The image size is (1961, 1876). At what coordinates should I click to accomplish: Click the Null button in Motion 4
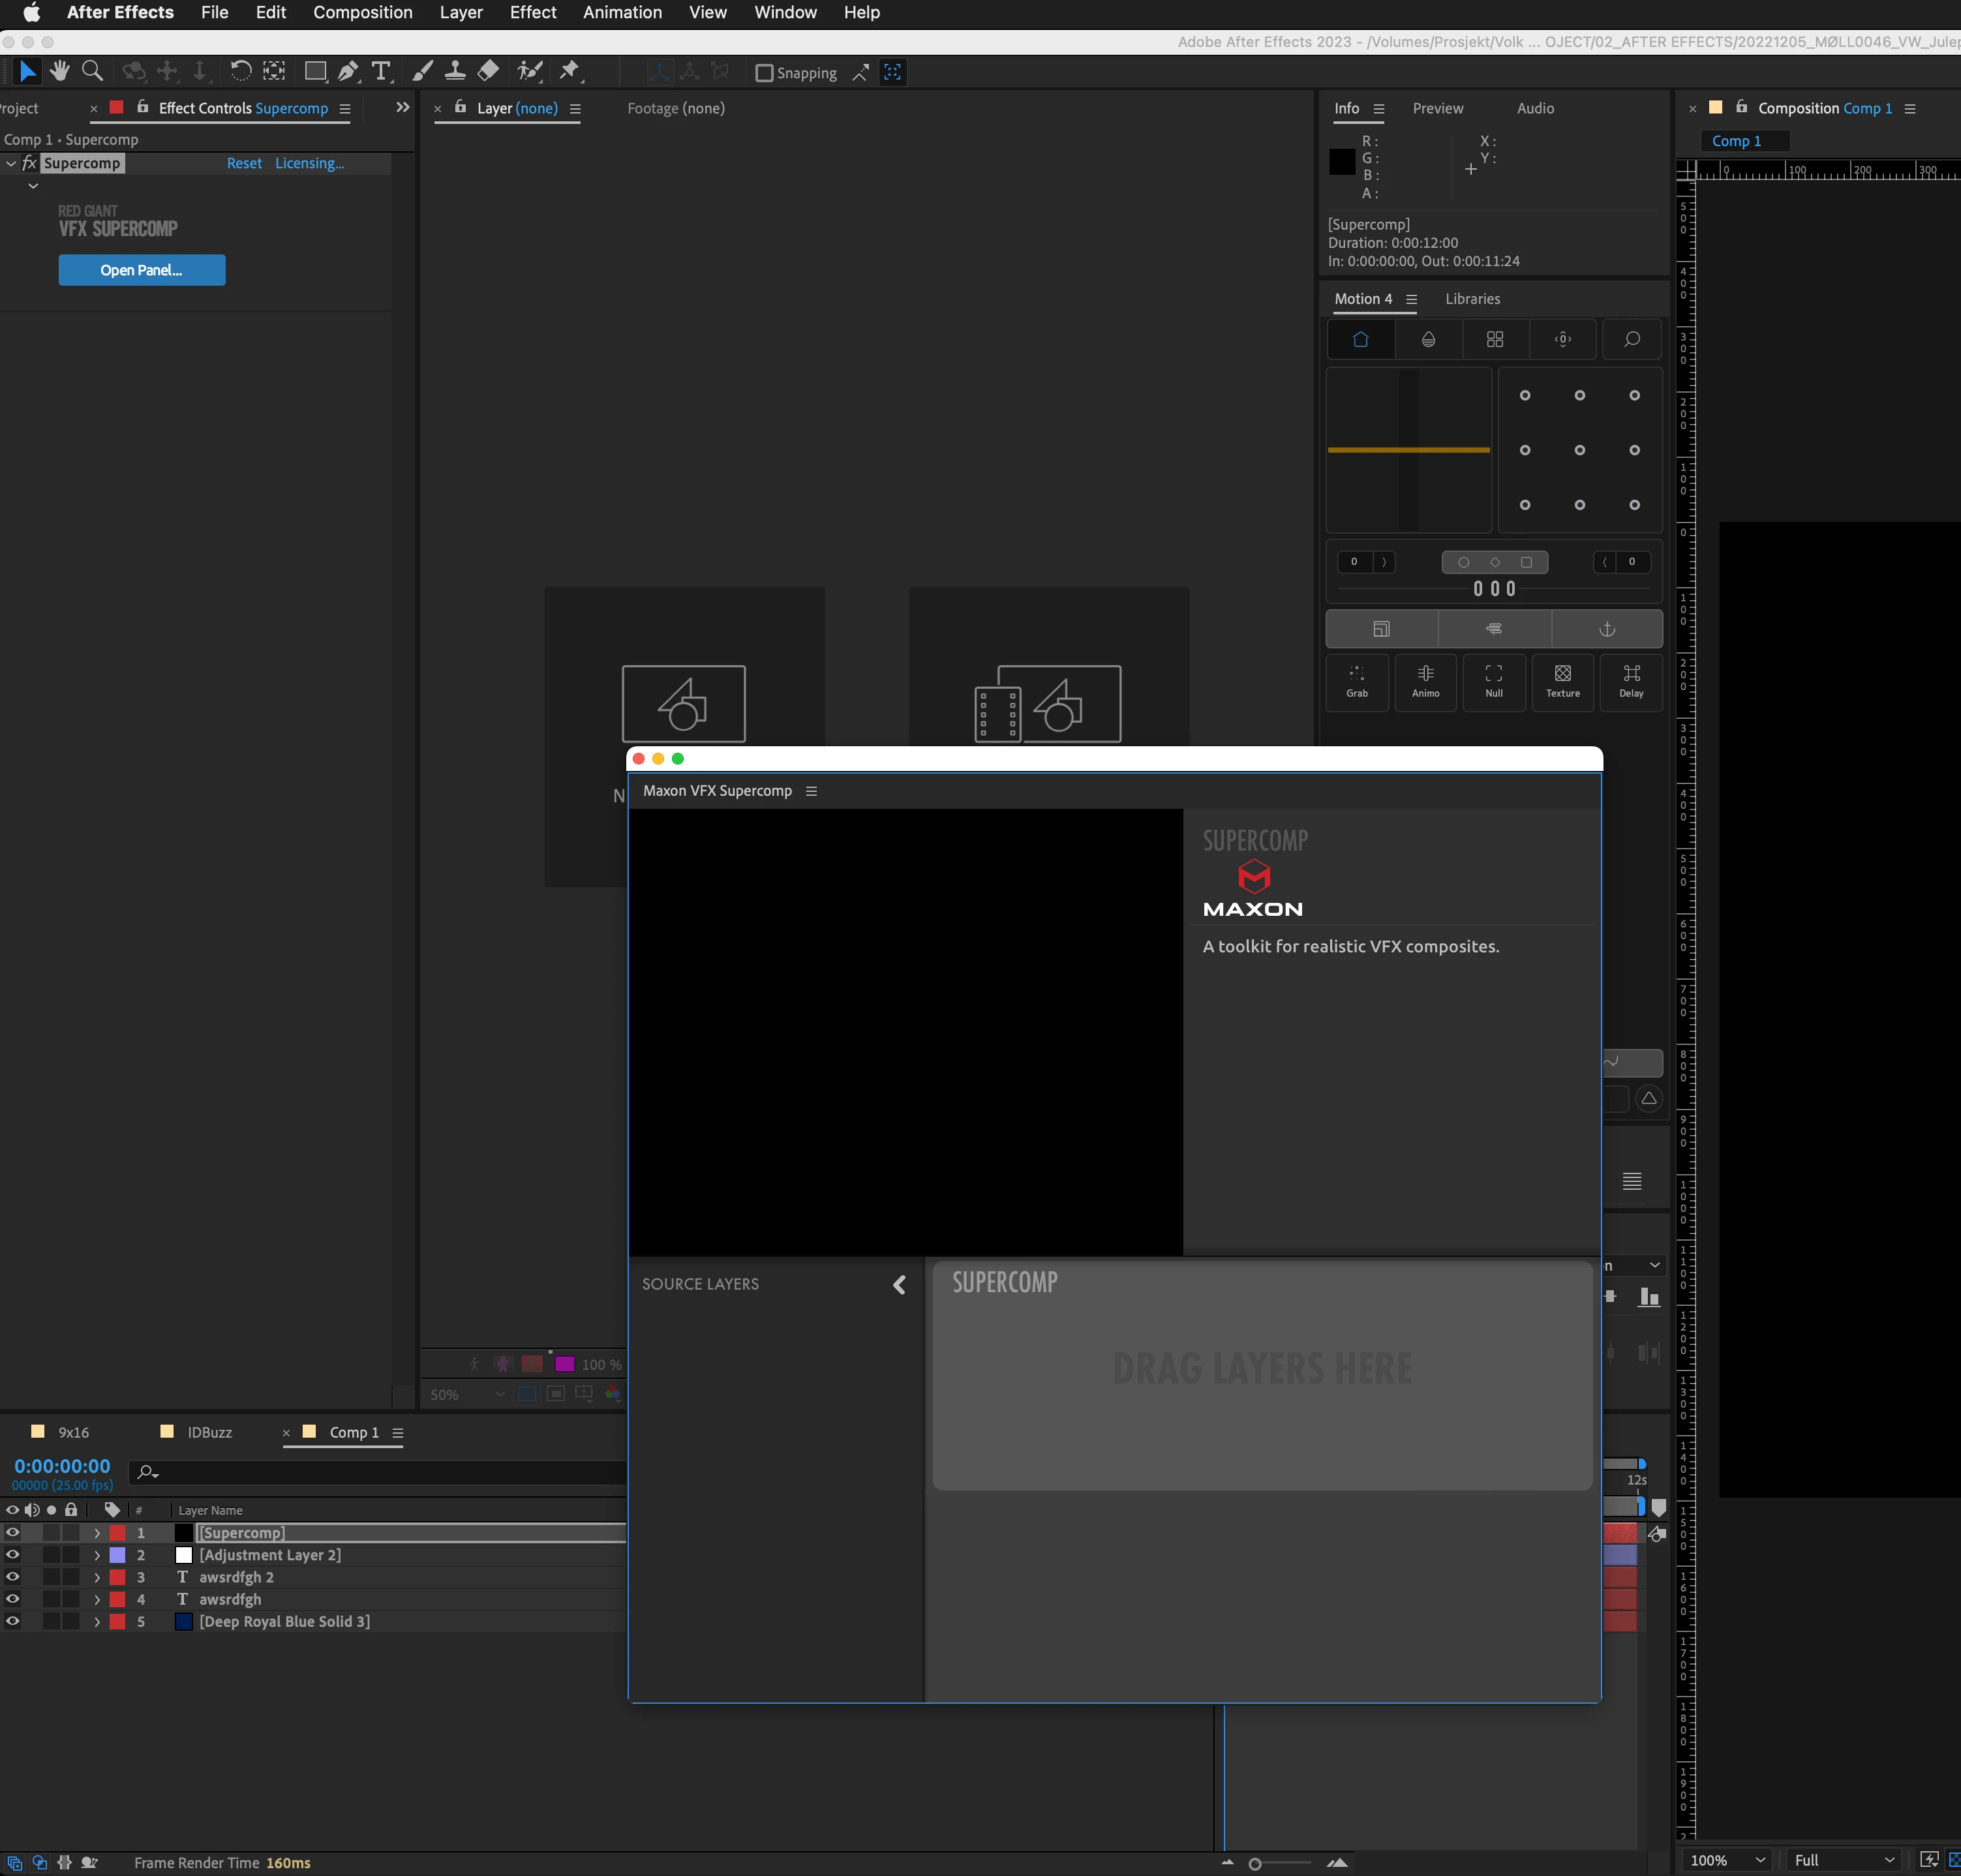(x=1493, y=681)
